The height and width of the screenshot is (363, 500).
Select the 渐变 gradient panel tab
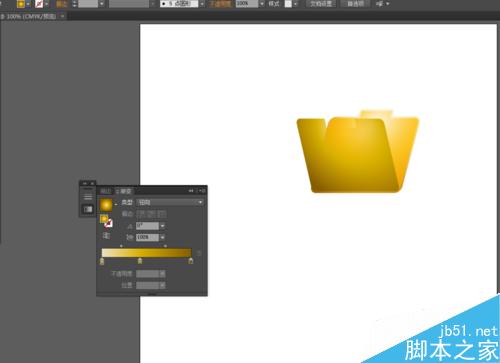[x=124, y=191]
